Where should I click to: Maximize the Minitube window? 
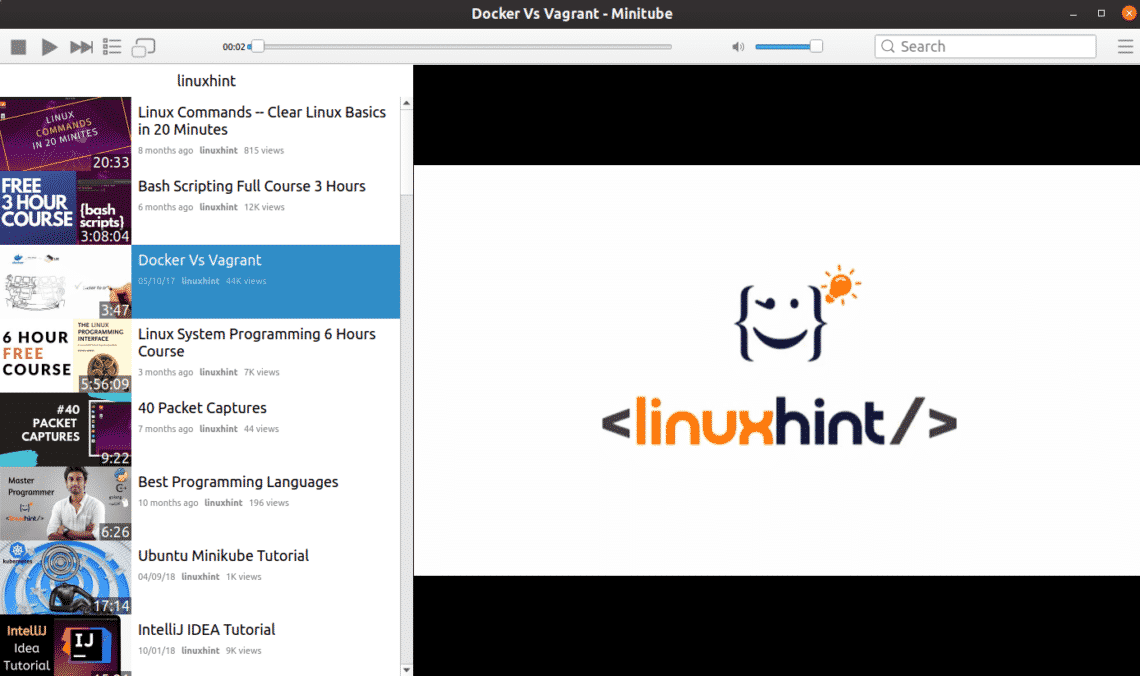[x=1101, y=14]
